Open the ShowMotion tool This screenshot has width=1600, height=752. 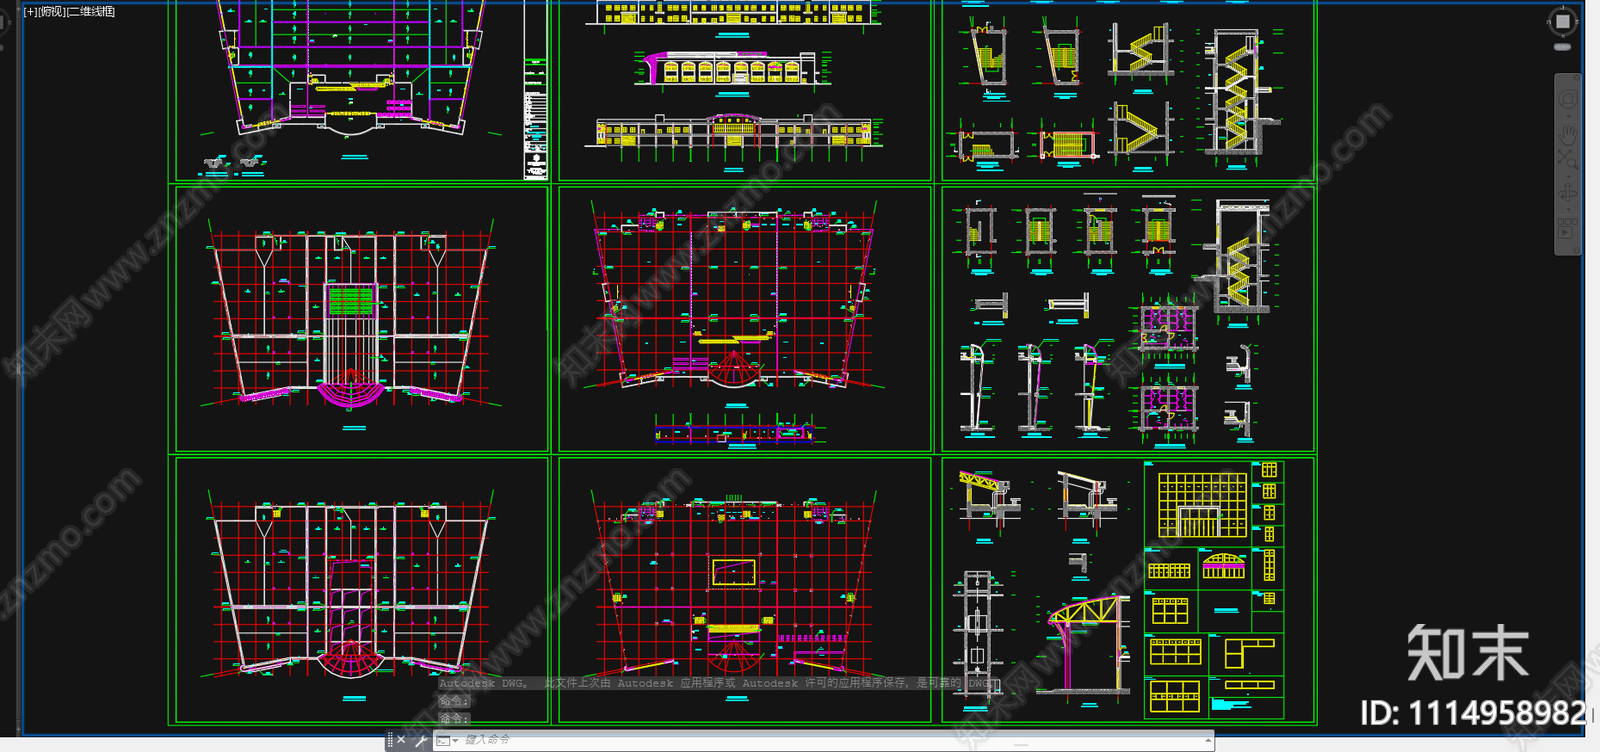point(1566,227)
